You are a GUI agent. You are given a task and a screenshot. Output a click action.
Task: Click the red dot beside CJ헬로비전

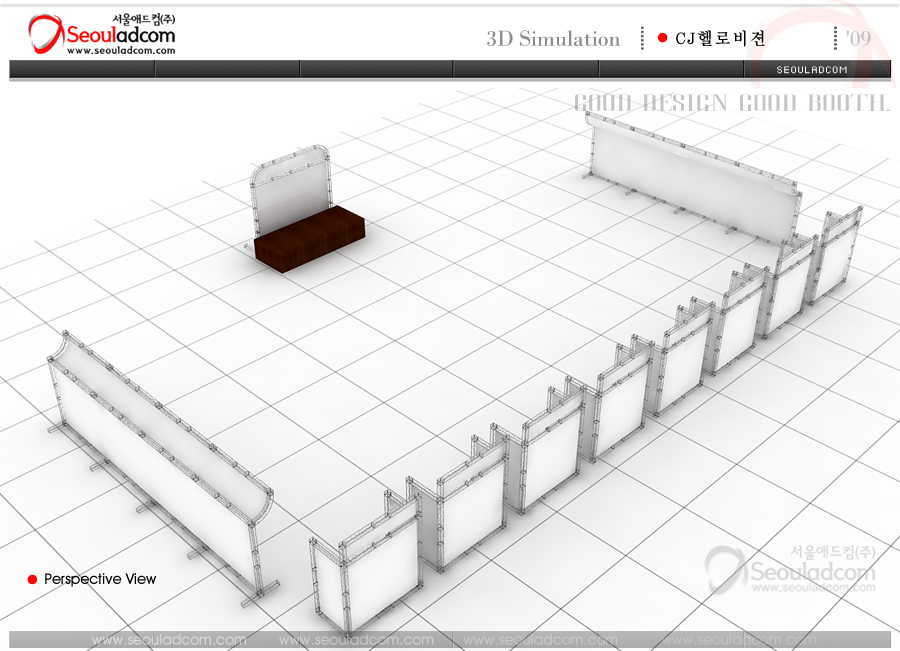click(662, 38)
